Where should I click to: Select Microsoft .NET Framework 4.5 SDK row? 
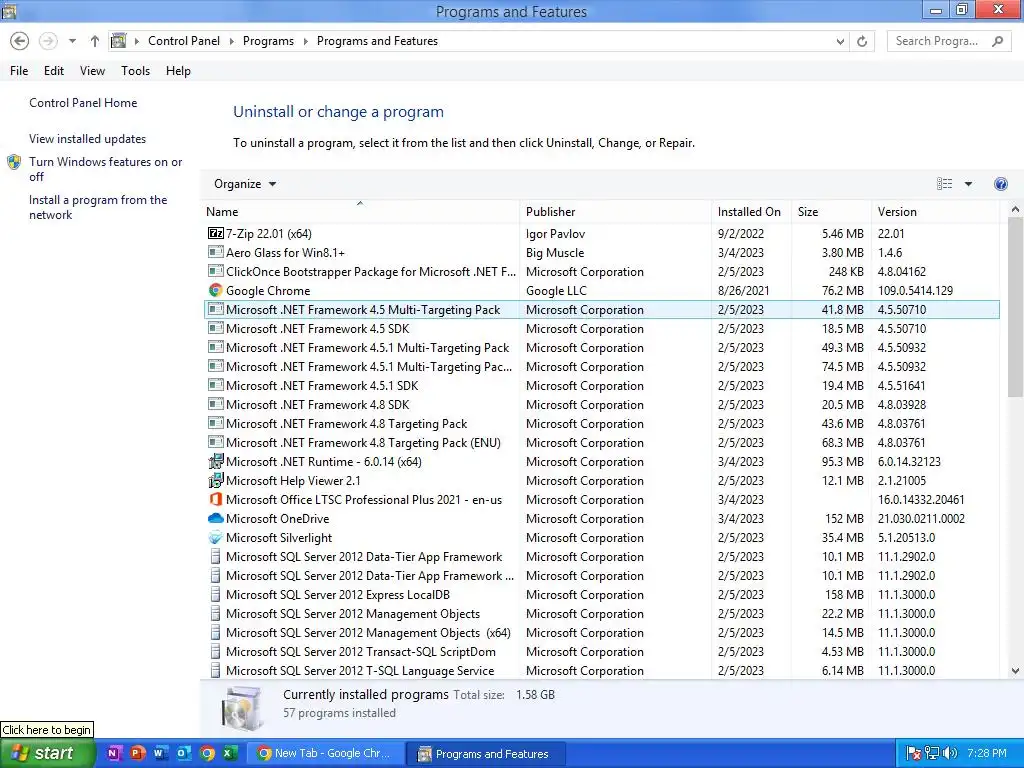click(x=601, y=328)
